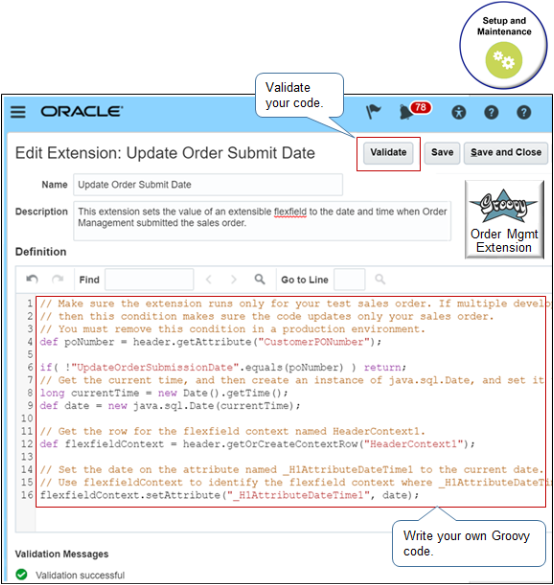Click the 'Validation successful' message

80,575
